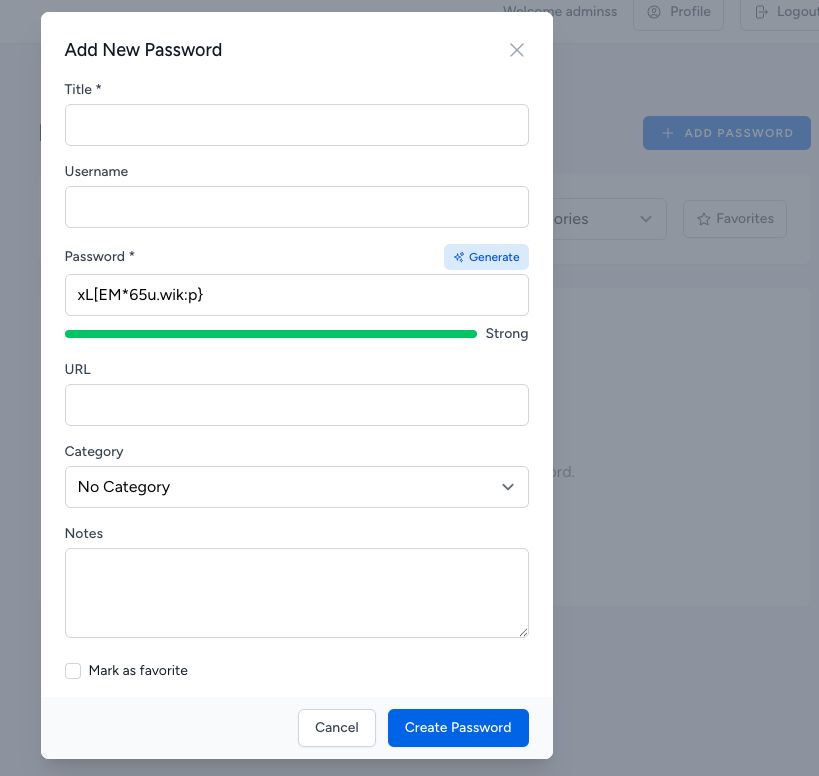Click the green password strength bar
Screen dimensions: 819x776
tap(270, 334)
